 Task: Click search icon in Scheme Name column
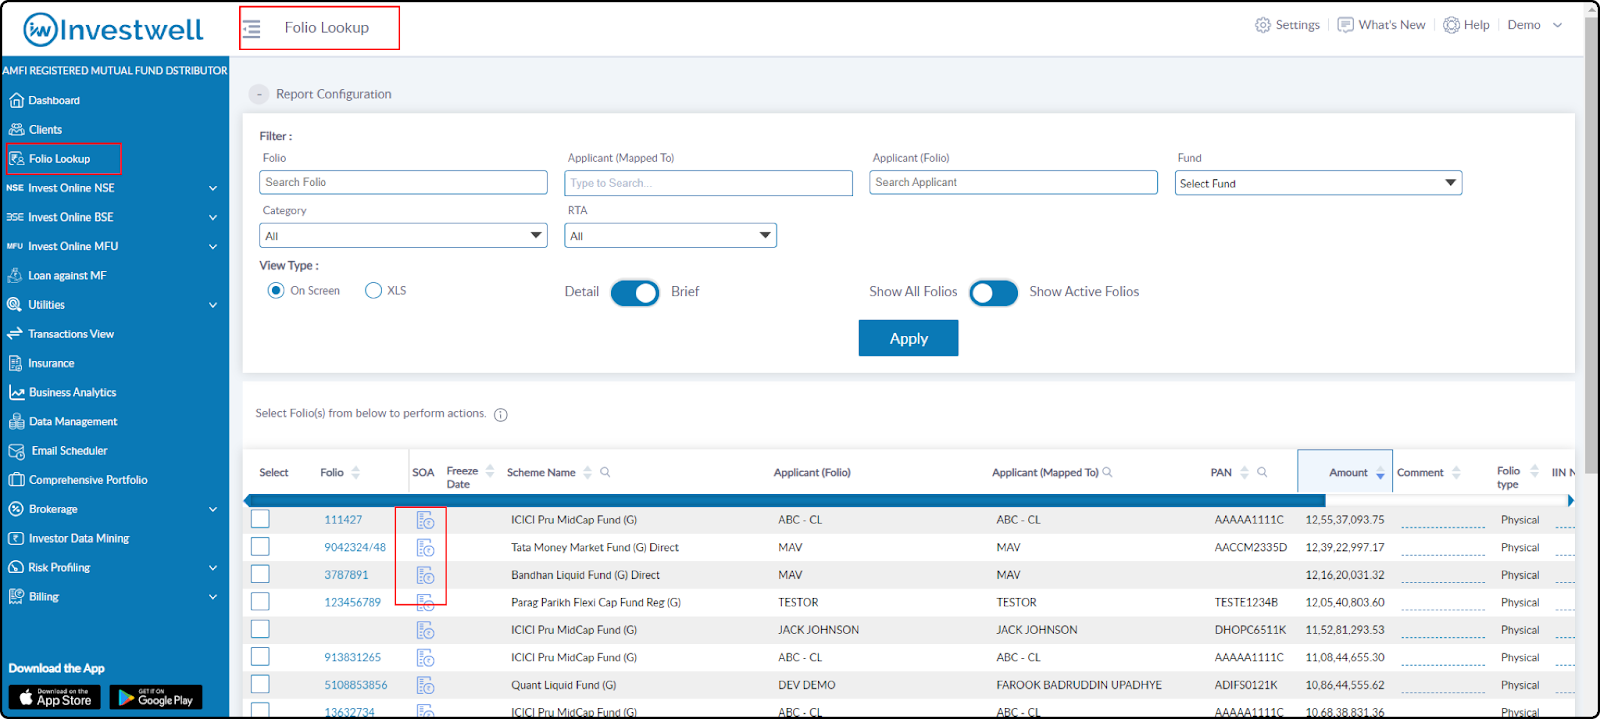605,472
